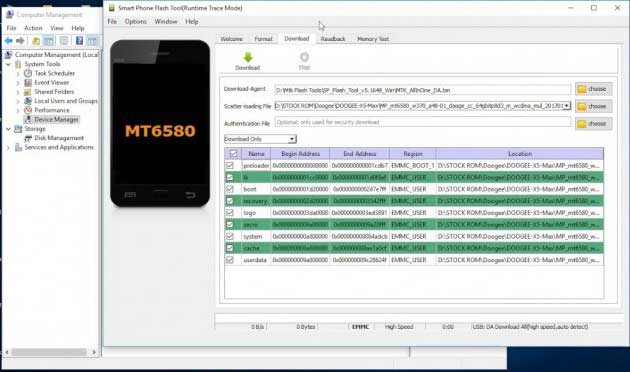Select Local Users and Groups tree node
Viewport: 630px width, 372px height.
tap(66, 101)
